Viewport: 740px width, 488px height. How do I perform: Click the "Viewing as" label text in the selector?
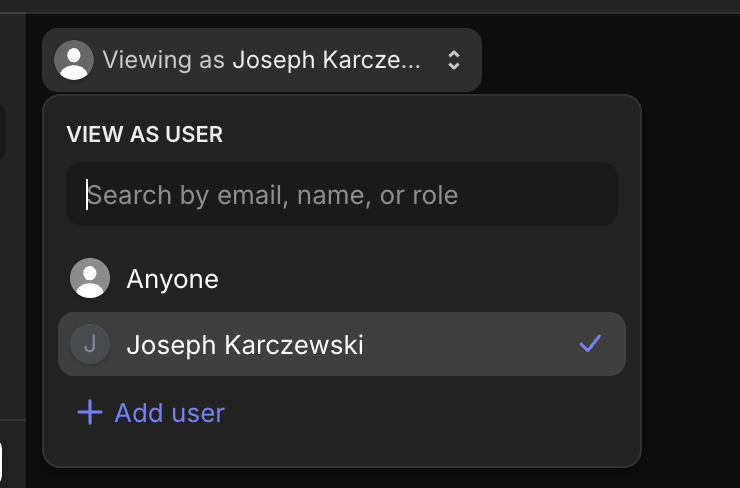[x=164, y=60]
